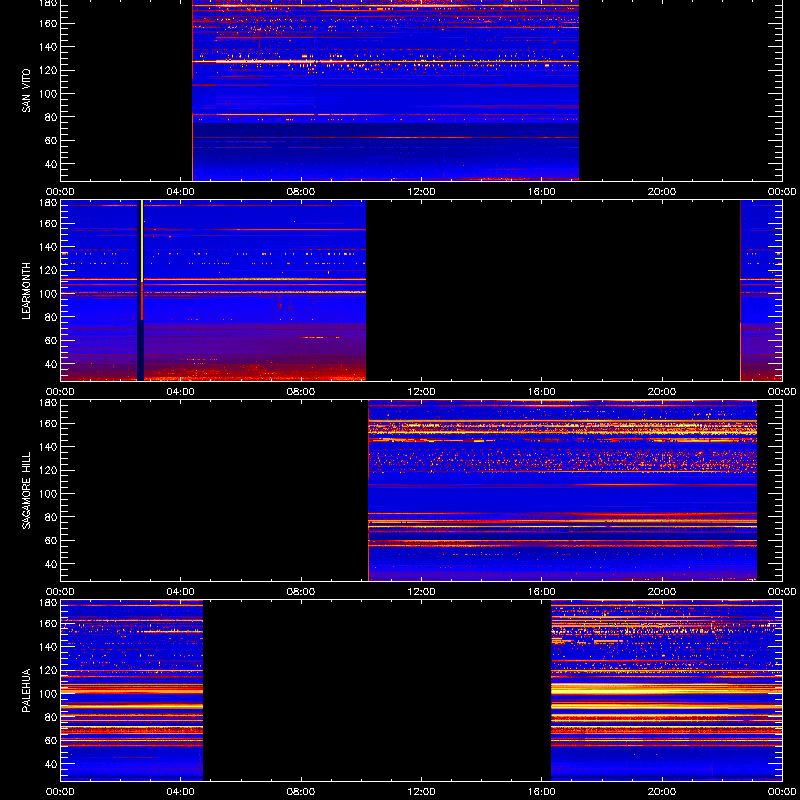
Task: Click 12:00 tick label under Learmonth plot
Action: pos(421,392)
